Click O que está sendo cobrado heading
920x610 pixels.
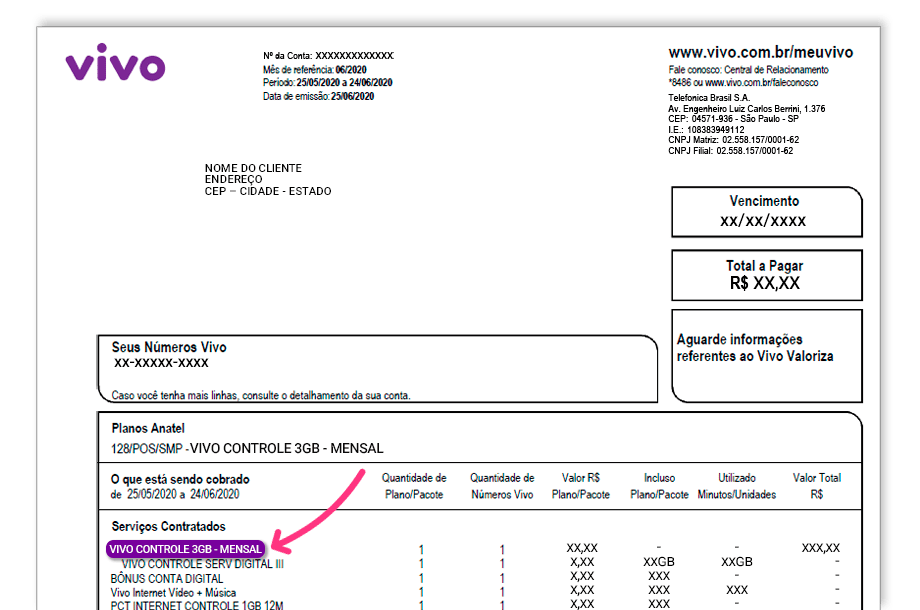click(x=180, y=479)
